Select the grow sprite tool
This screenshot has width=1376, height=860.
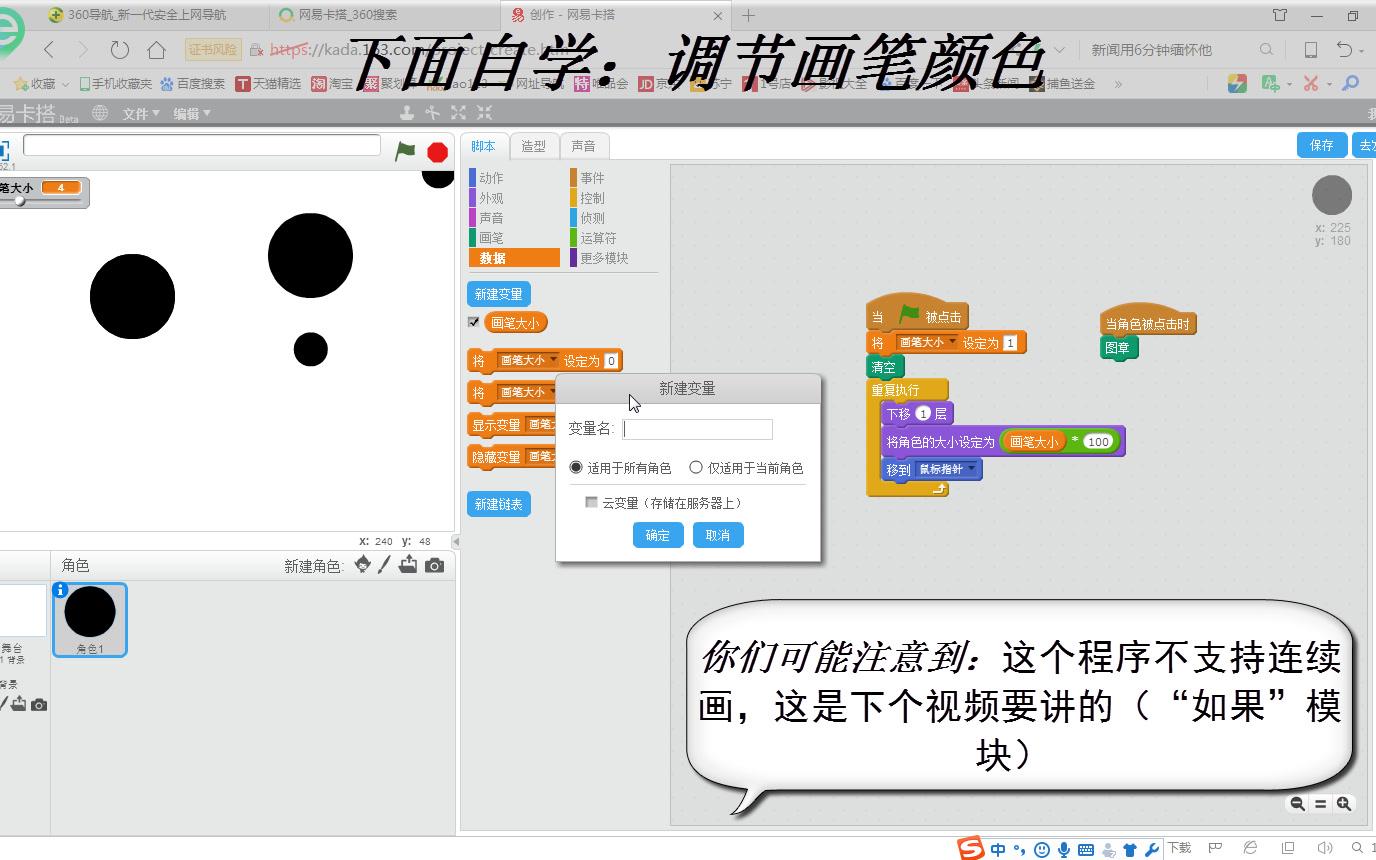pyautogui.click(x=458, y=113)
